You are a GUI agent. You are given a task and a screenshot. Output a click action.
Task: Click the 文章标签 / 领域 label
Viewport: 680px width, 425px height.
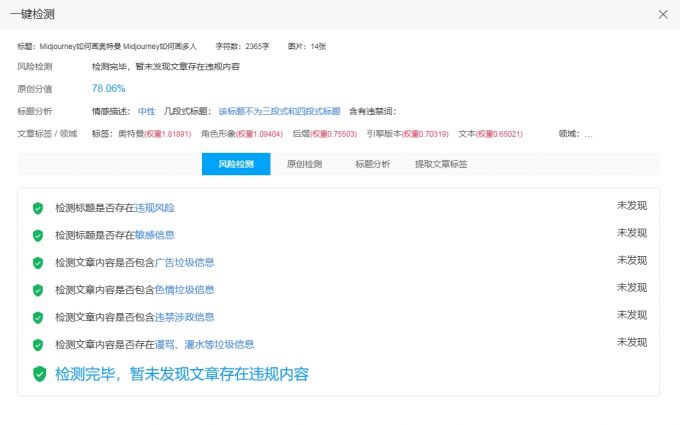pos(47,134)
